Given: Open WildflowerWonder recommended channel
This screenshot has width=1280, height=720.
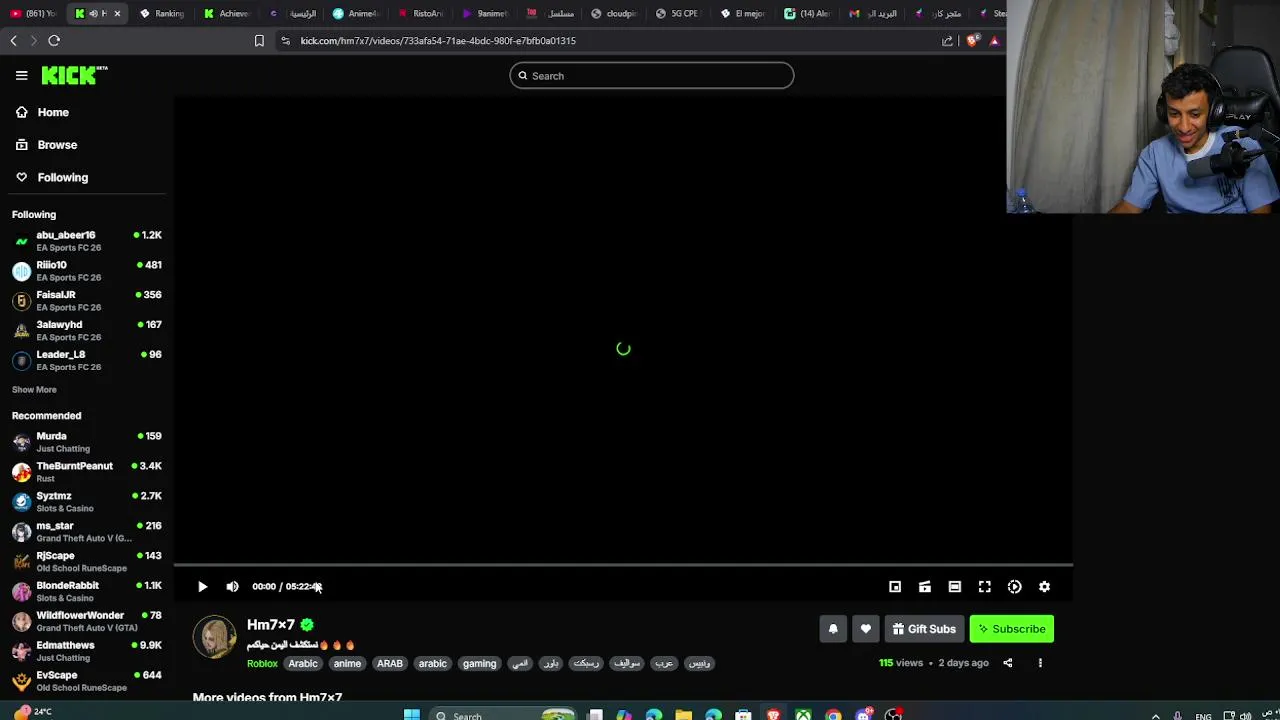Looking at the screenshot, I should 87,621.
